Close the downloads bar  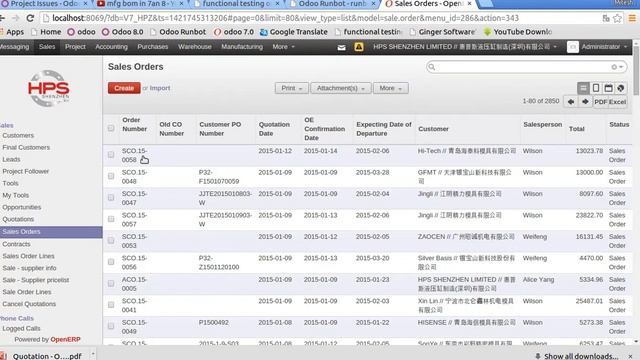631,356
